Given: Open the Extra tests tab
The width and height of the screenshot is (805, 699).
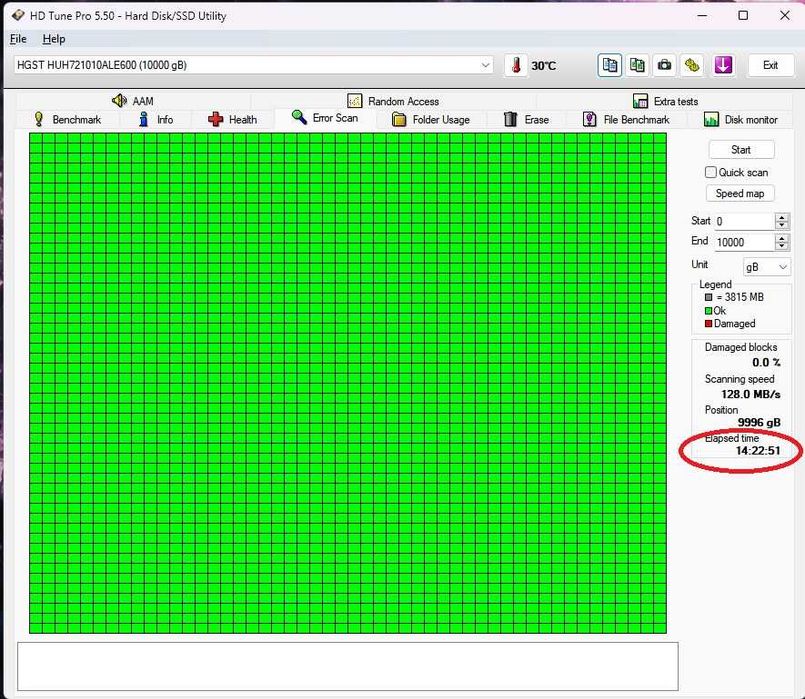Looking at the screenshot, I should [x=665, y=101].
